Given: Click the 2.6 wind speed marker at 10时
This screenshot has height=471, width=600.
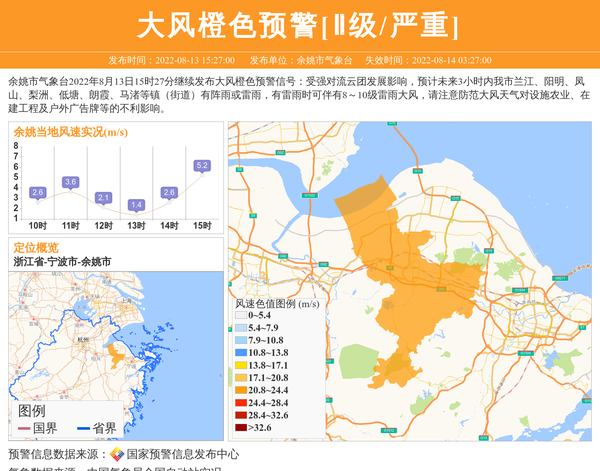Looking at the screenshot, I should (x=37, y=192).
